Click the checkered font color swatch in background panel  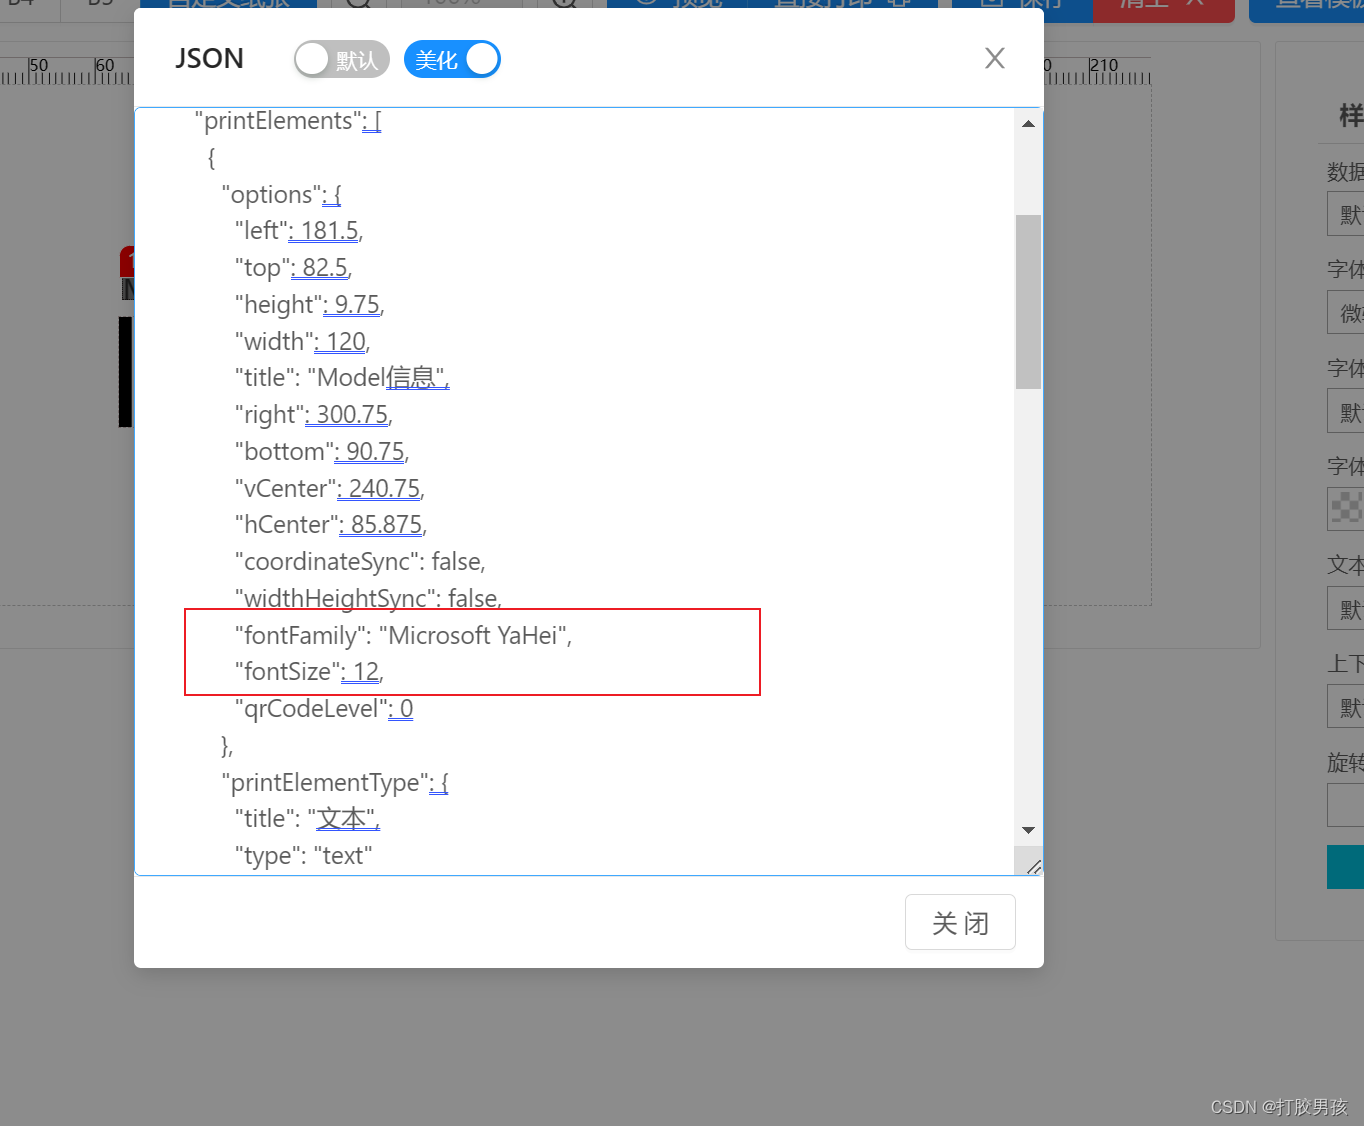coord(1345,509)
